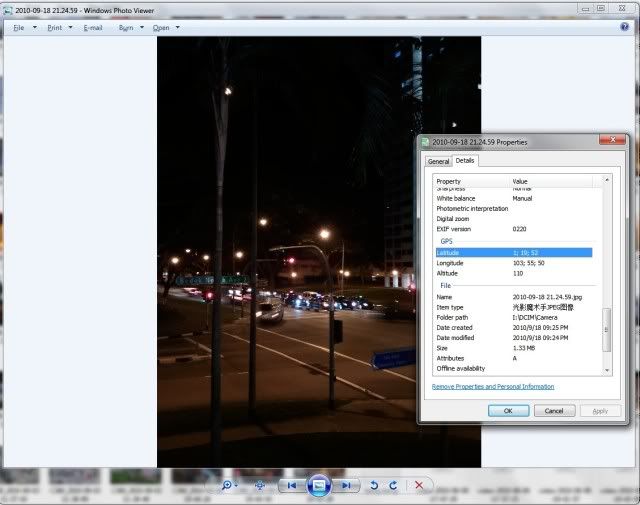640x505 pixels.
Task: Click the E-mail menu item
Action: pos(92,28)
